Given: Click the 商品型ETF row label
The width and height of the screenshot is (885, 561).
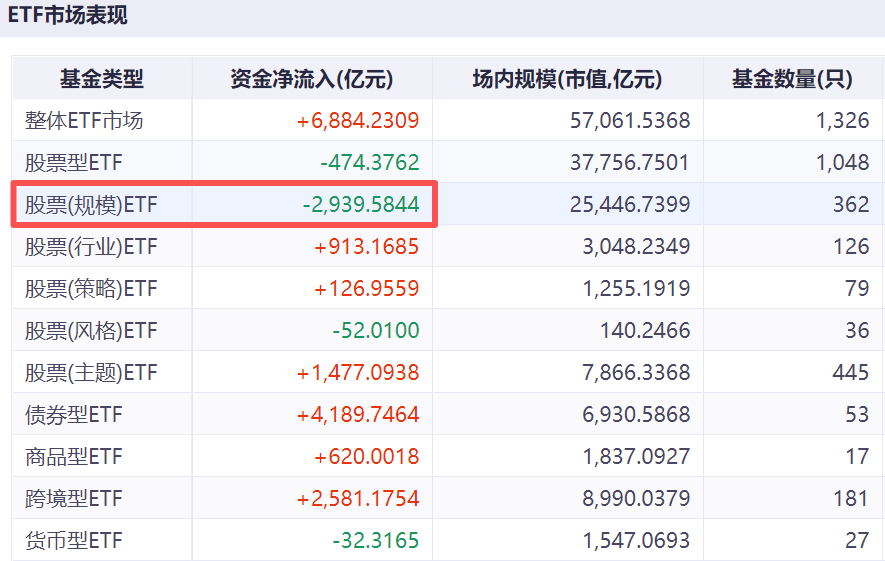Looking at the screenshot, I should coord(74,457).
